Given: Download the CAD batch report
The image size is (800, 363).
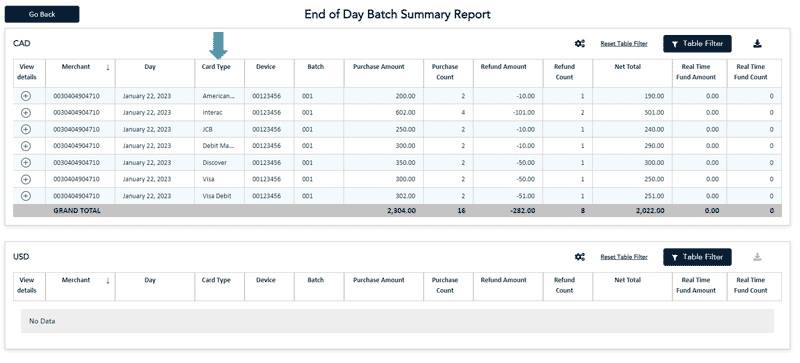Looking at the screenshot, I should (757, 44).
